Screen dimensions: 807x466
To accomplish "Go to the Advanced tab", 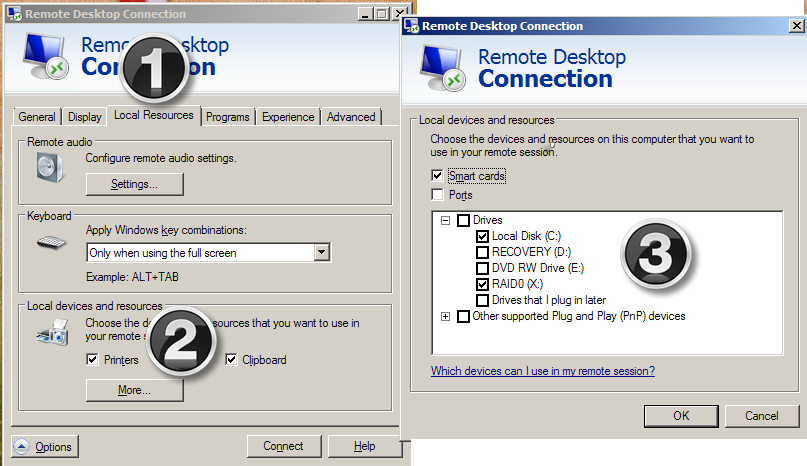I will point(351,117).
